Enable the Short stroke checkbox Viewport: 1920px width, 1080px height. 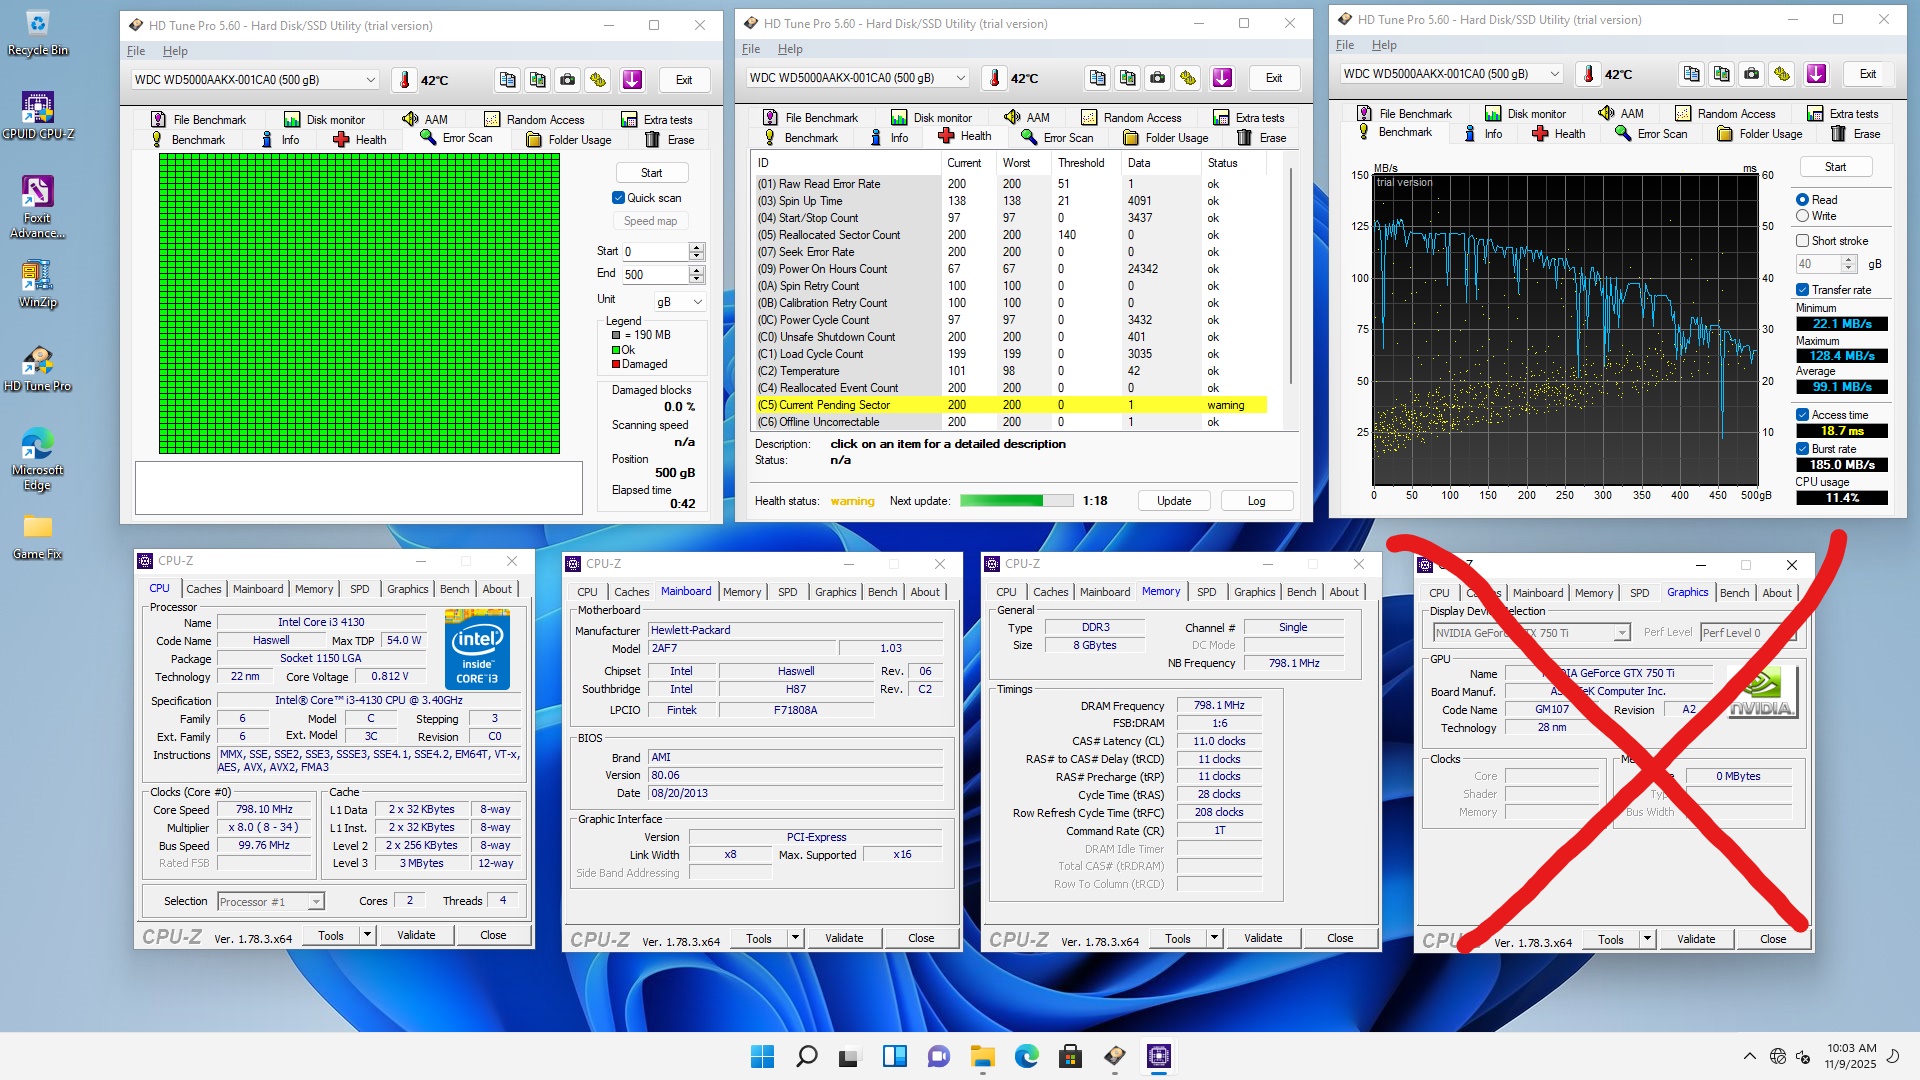[x=1802, y=241]
